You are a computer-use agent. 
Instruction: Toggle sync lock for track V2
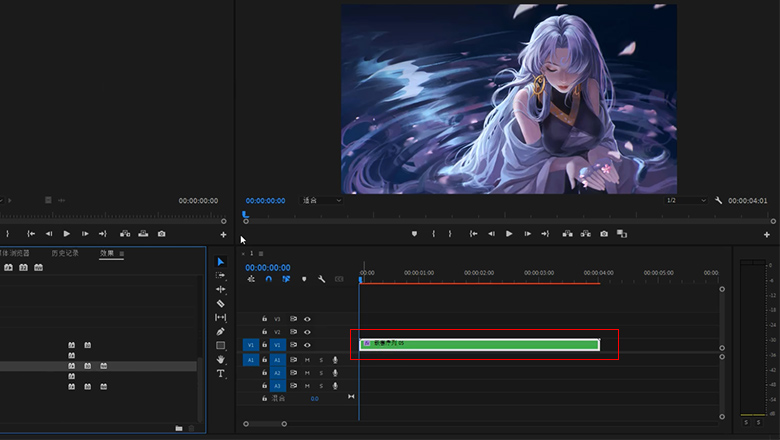(293, 332)
